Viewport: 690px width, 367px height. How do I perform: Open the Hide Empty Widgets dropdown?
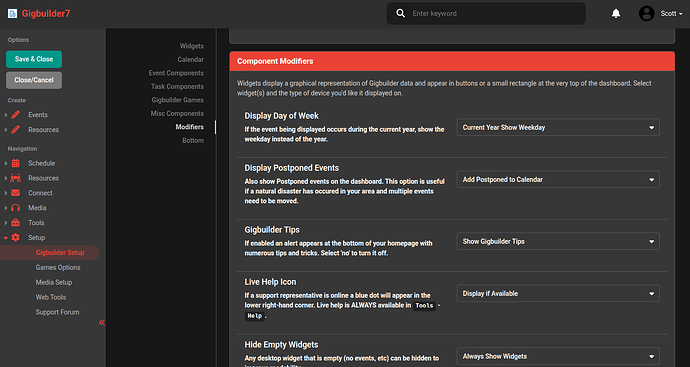click(x=558, y=356)
